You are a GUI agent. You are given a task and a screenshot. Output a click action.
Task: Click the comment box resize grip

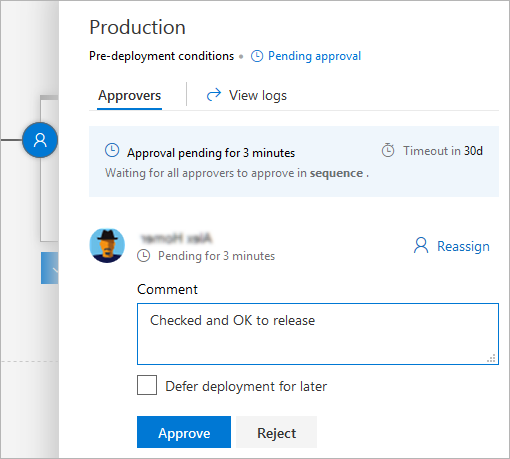click(x=491, y=358)
